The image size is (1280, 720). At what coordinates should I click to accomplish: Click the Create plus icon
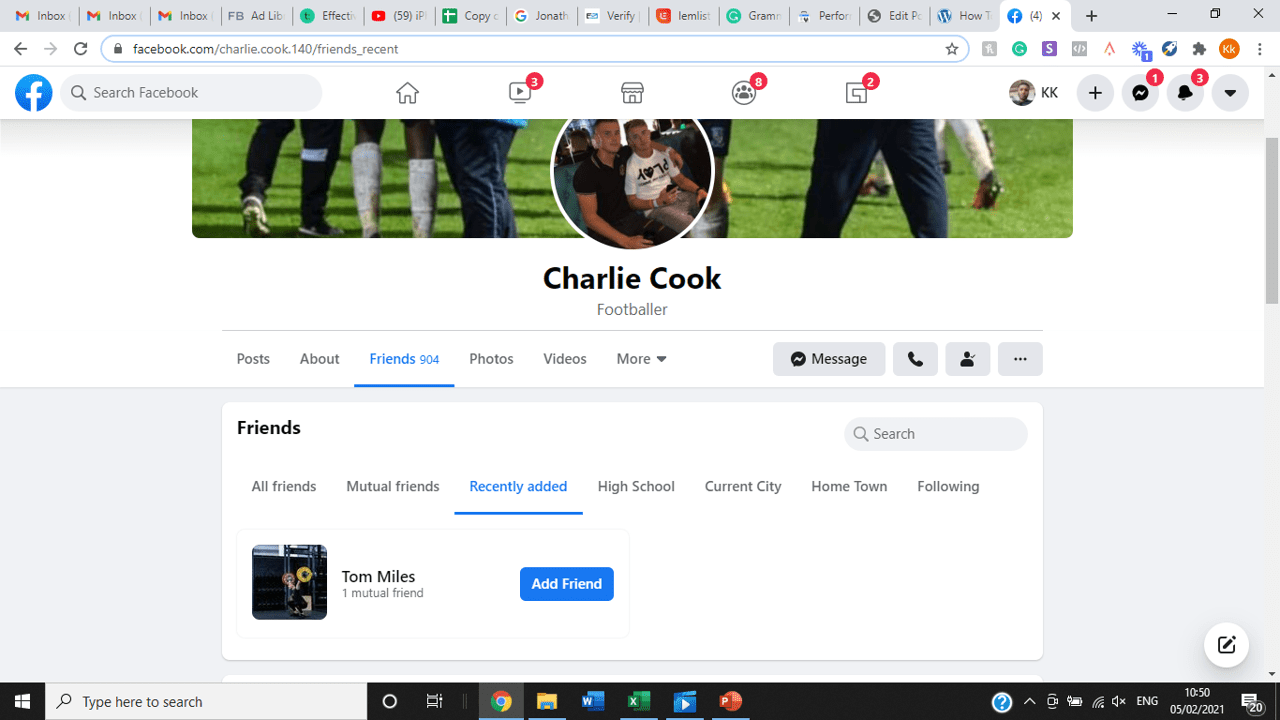[1095, 92]
